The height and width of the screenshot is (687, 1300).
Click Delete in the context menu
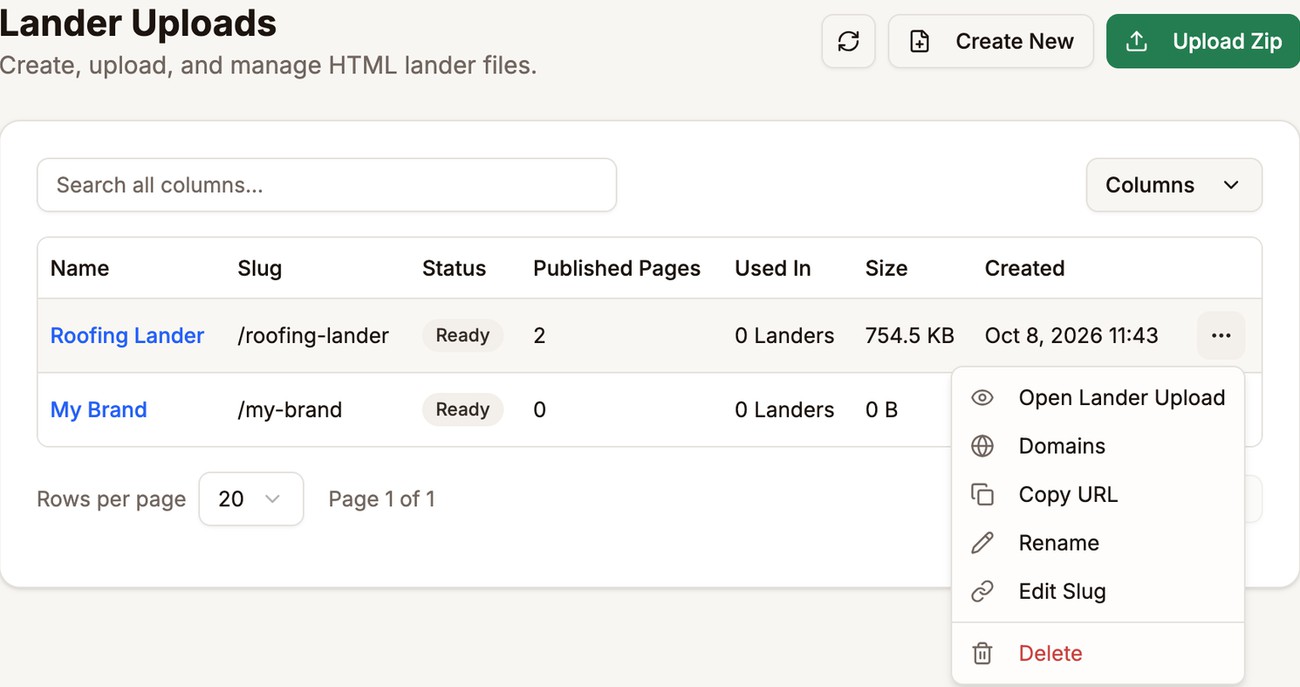pyautogui.click(x=1098, y=653)
